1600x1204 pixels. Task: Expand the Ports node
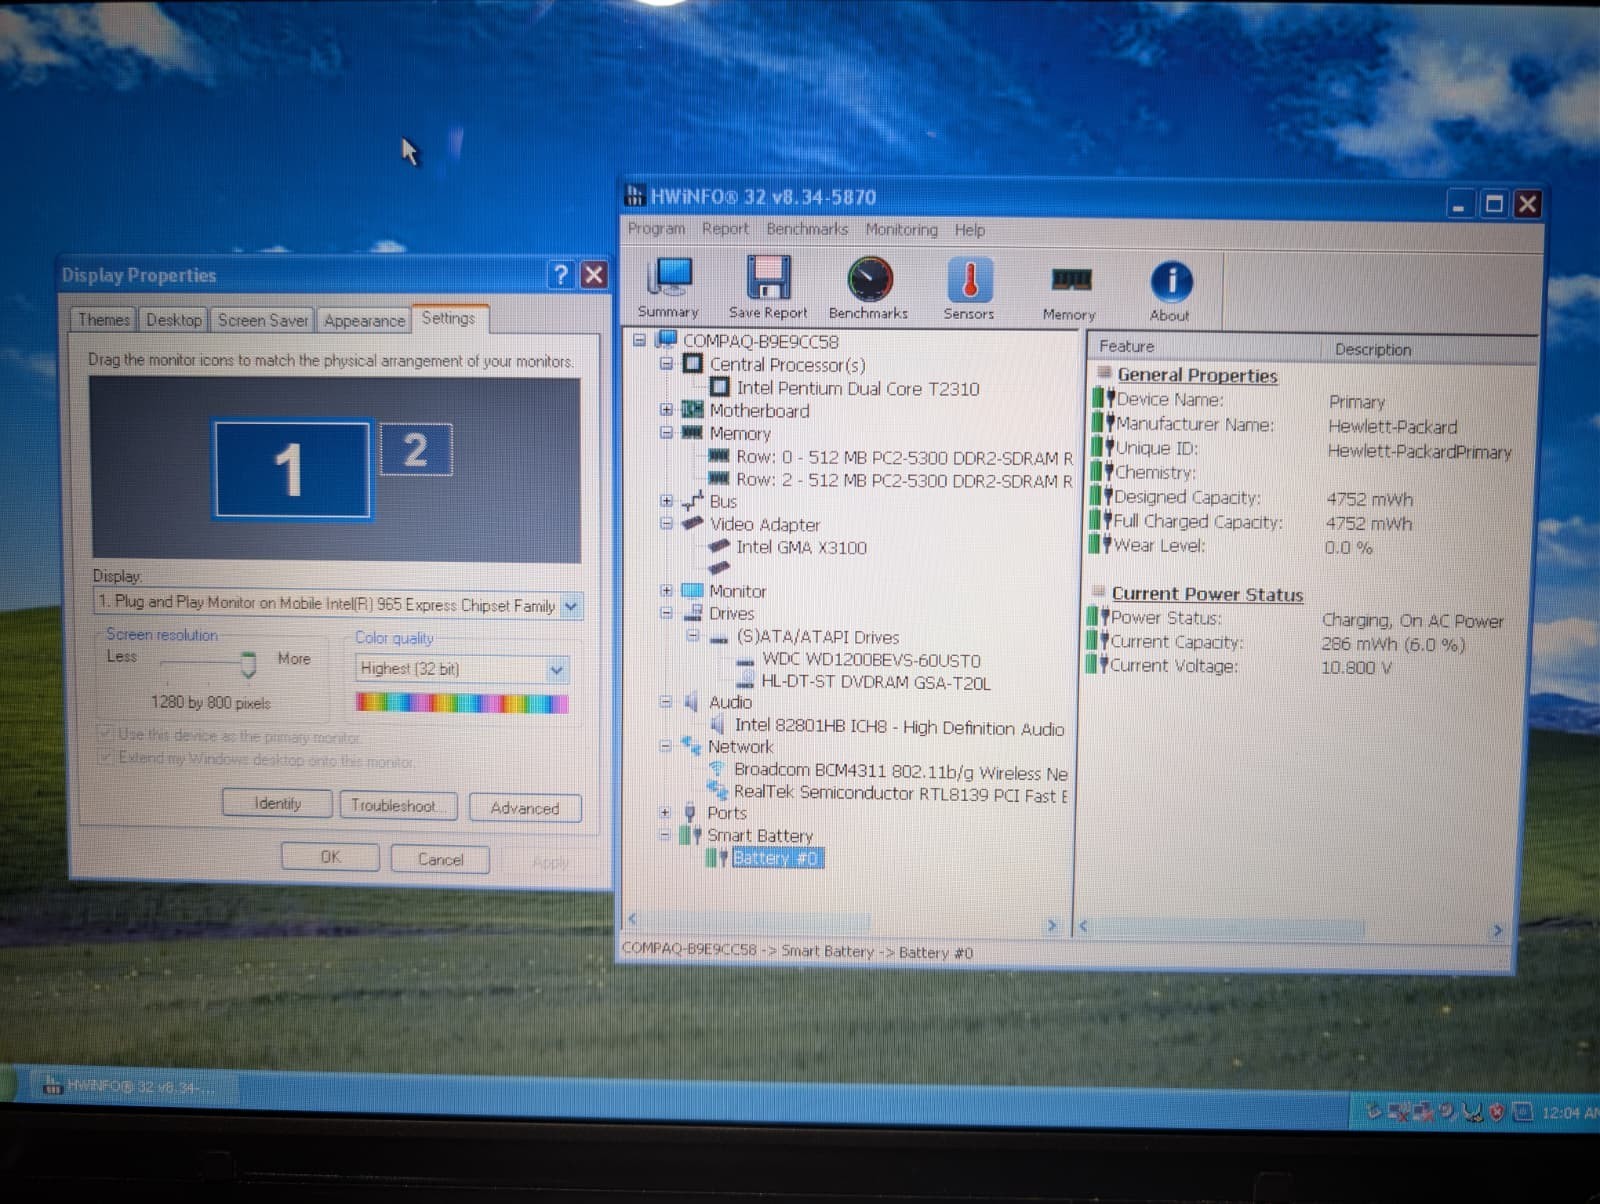(664, 813)
